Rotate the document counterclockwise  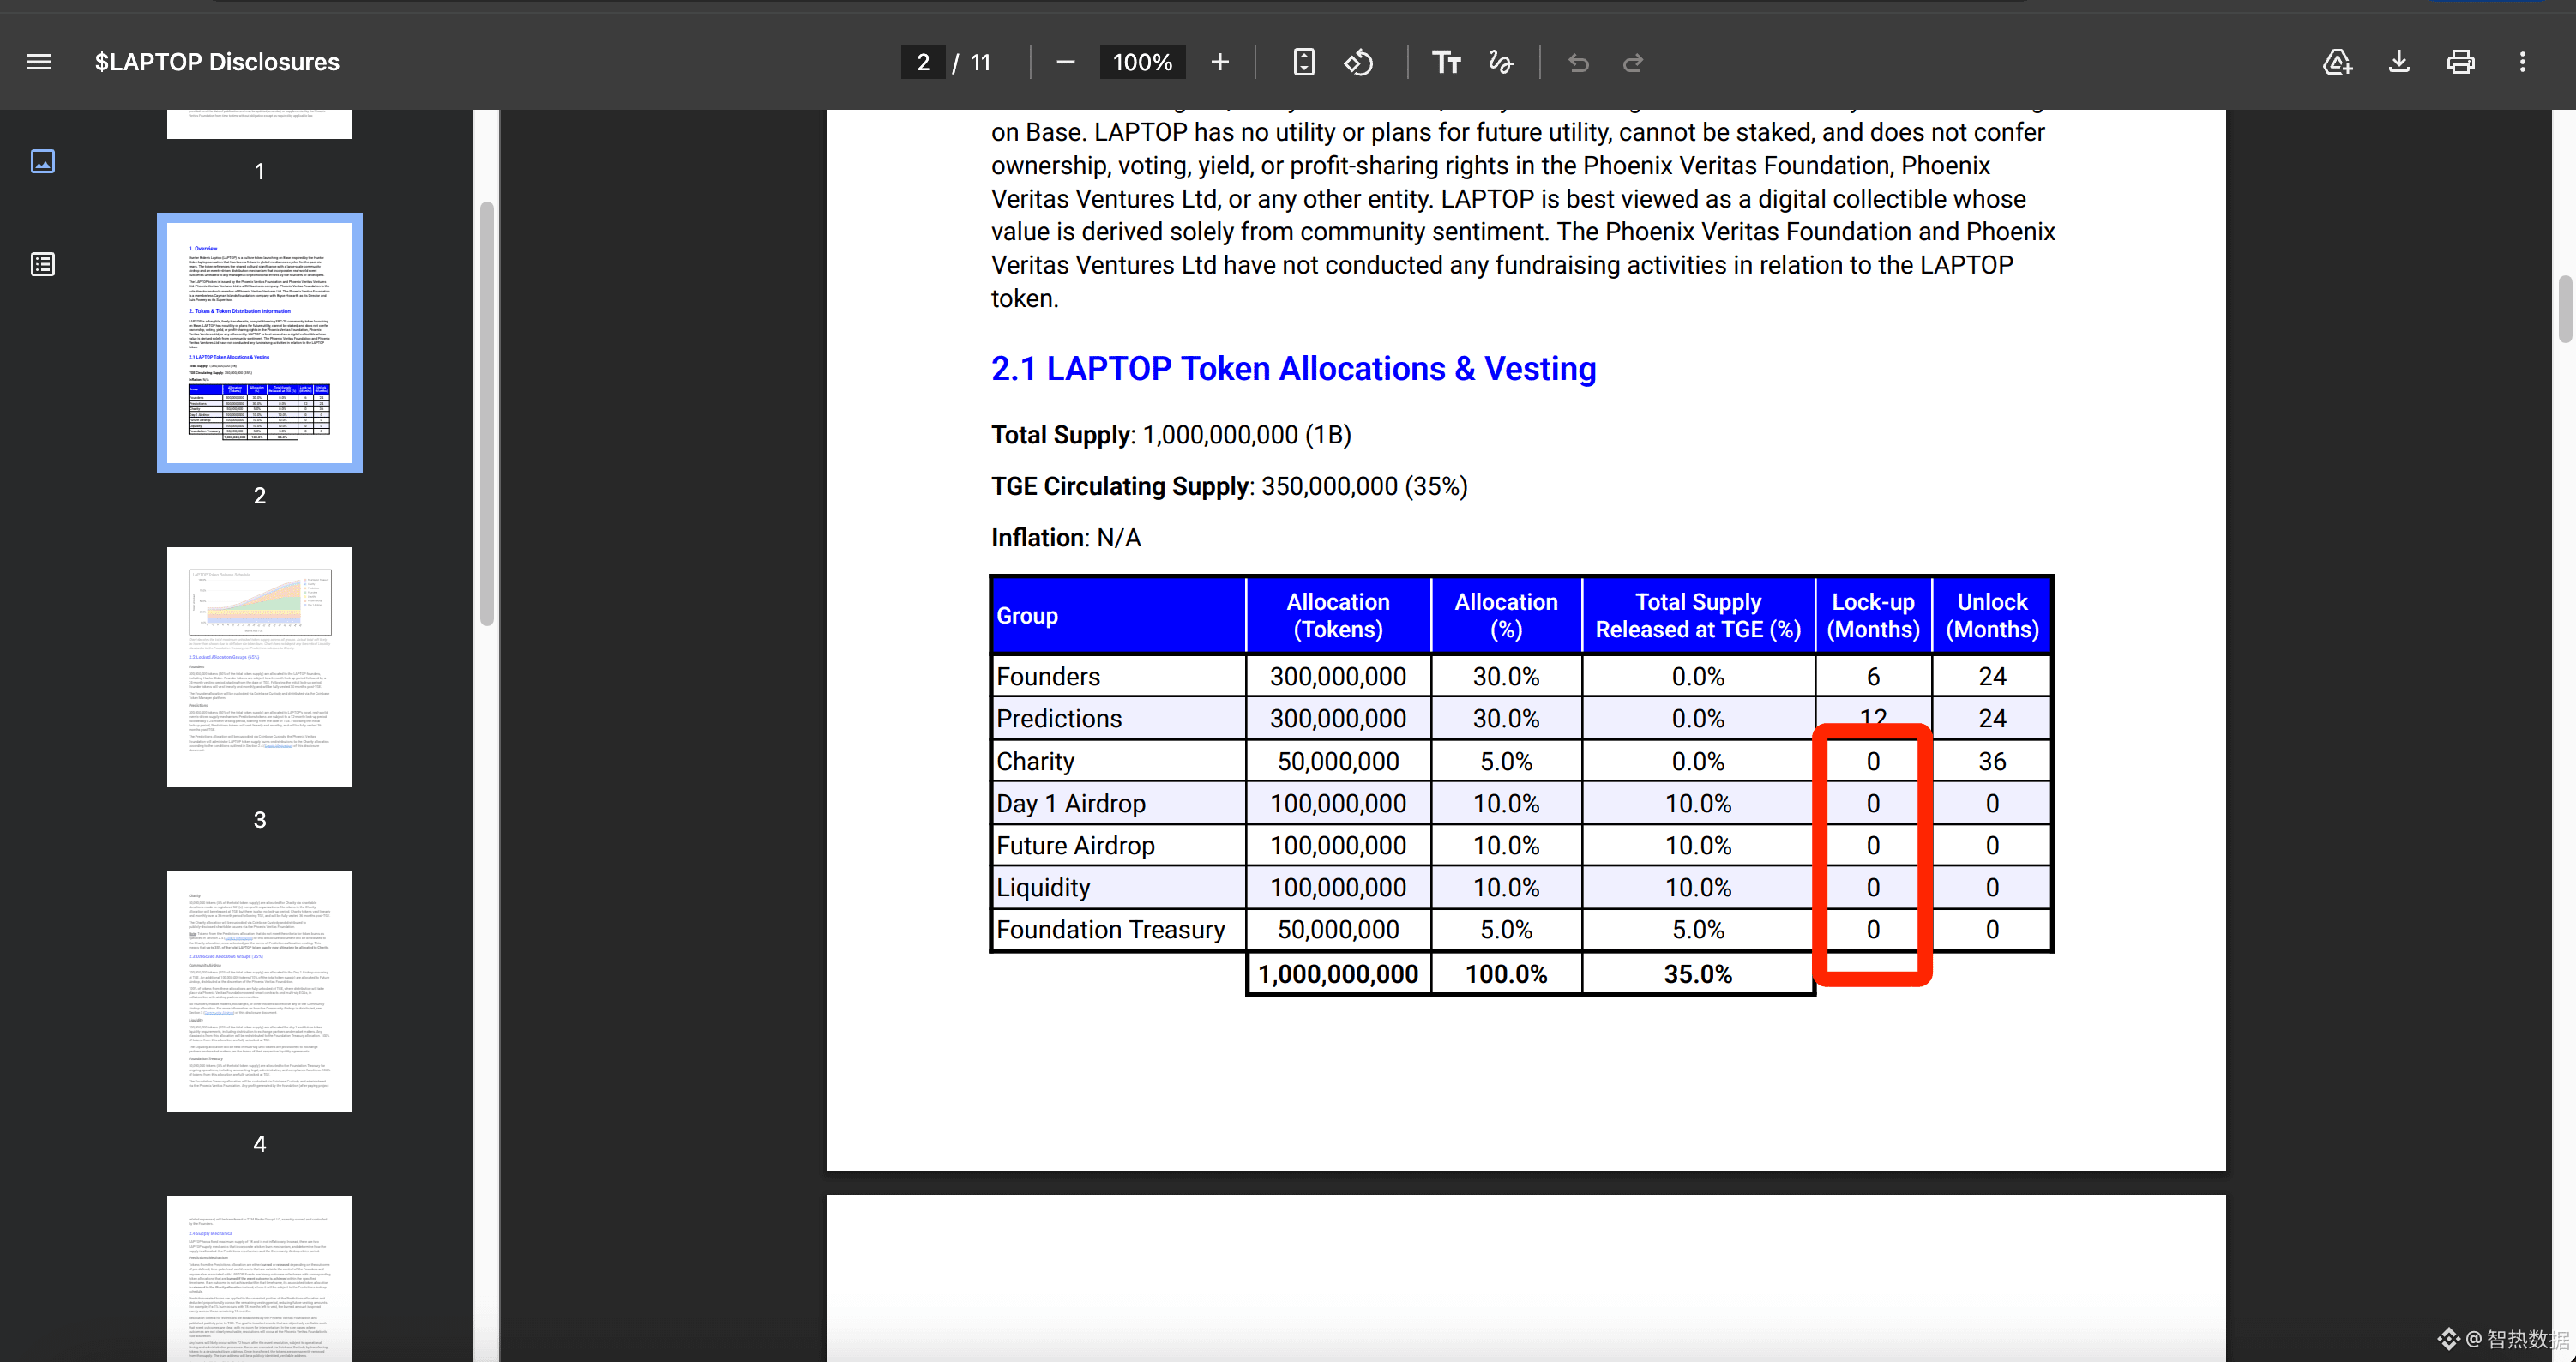(x=1359, y=62)
